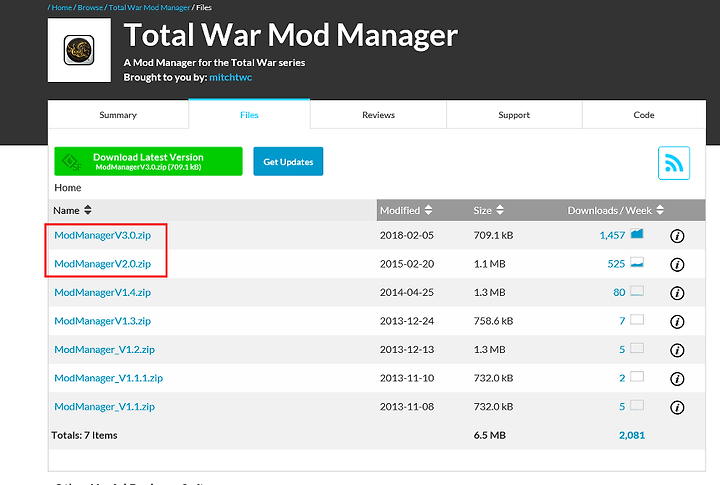Open the Reviews tab
Image resolution: width=720 pixels, height=485 pixels.
378,115
